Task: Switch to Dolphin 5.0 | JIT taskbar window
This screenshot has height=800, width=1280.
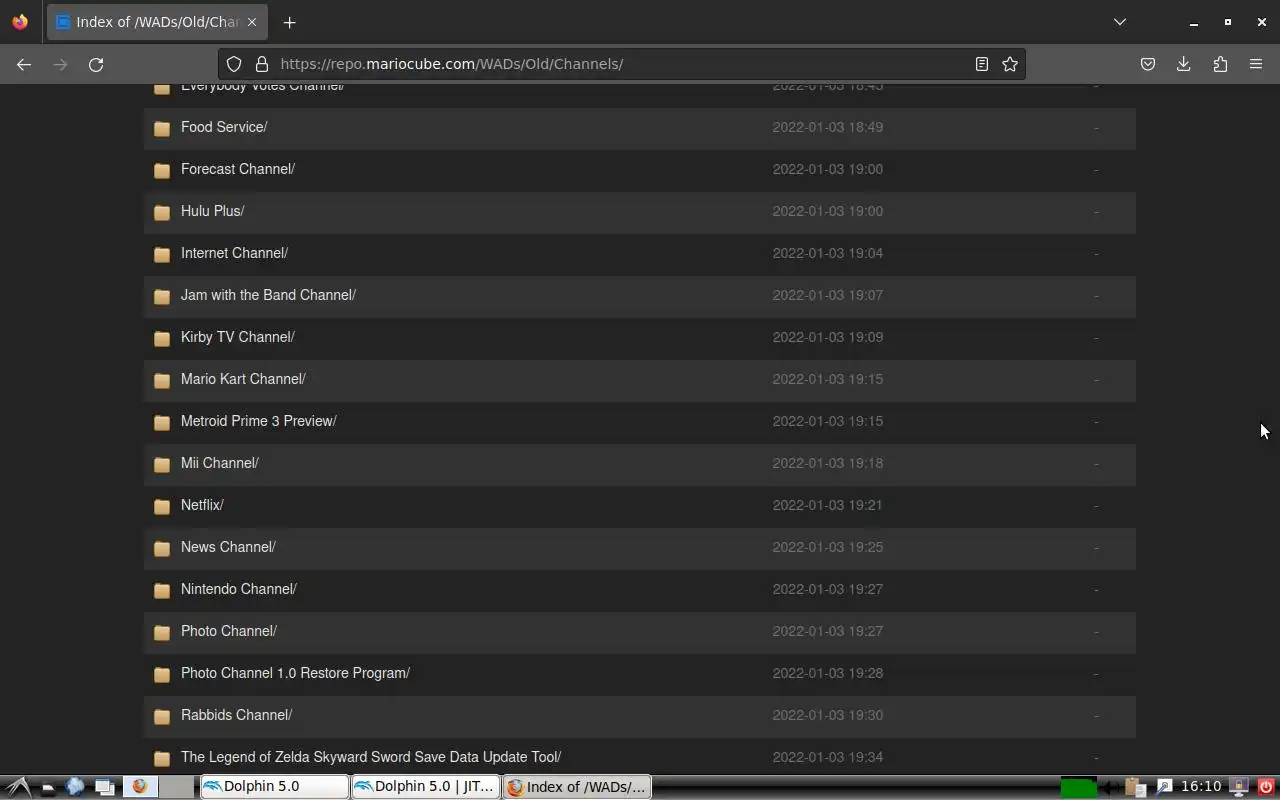Action: pyautogui.click(x=425, y=787)
